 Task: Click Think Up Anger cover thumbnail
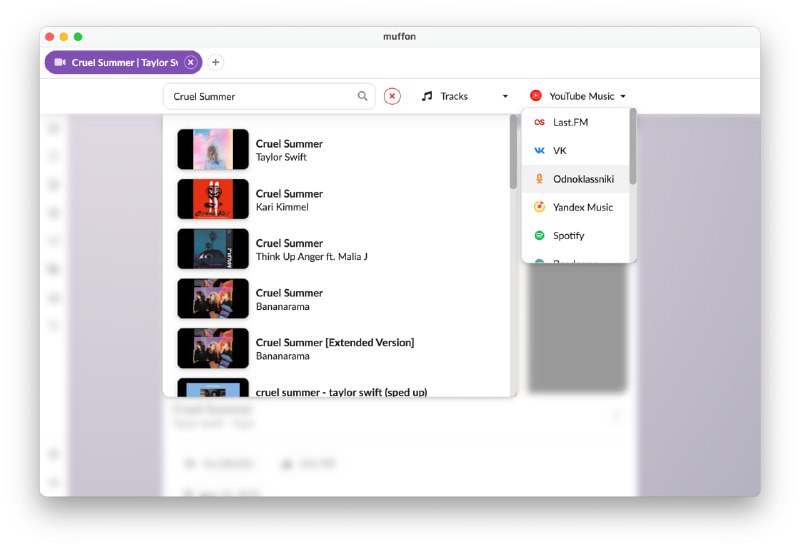coord(213,249)
